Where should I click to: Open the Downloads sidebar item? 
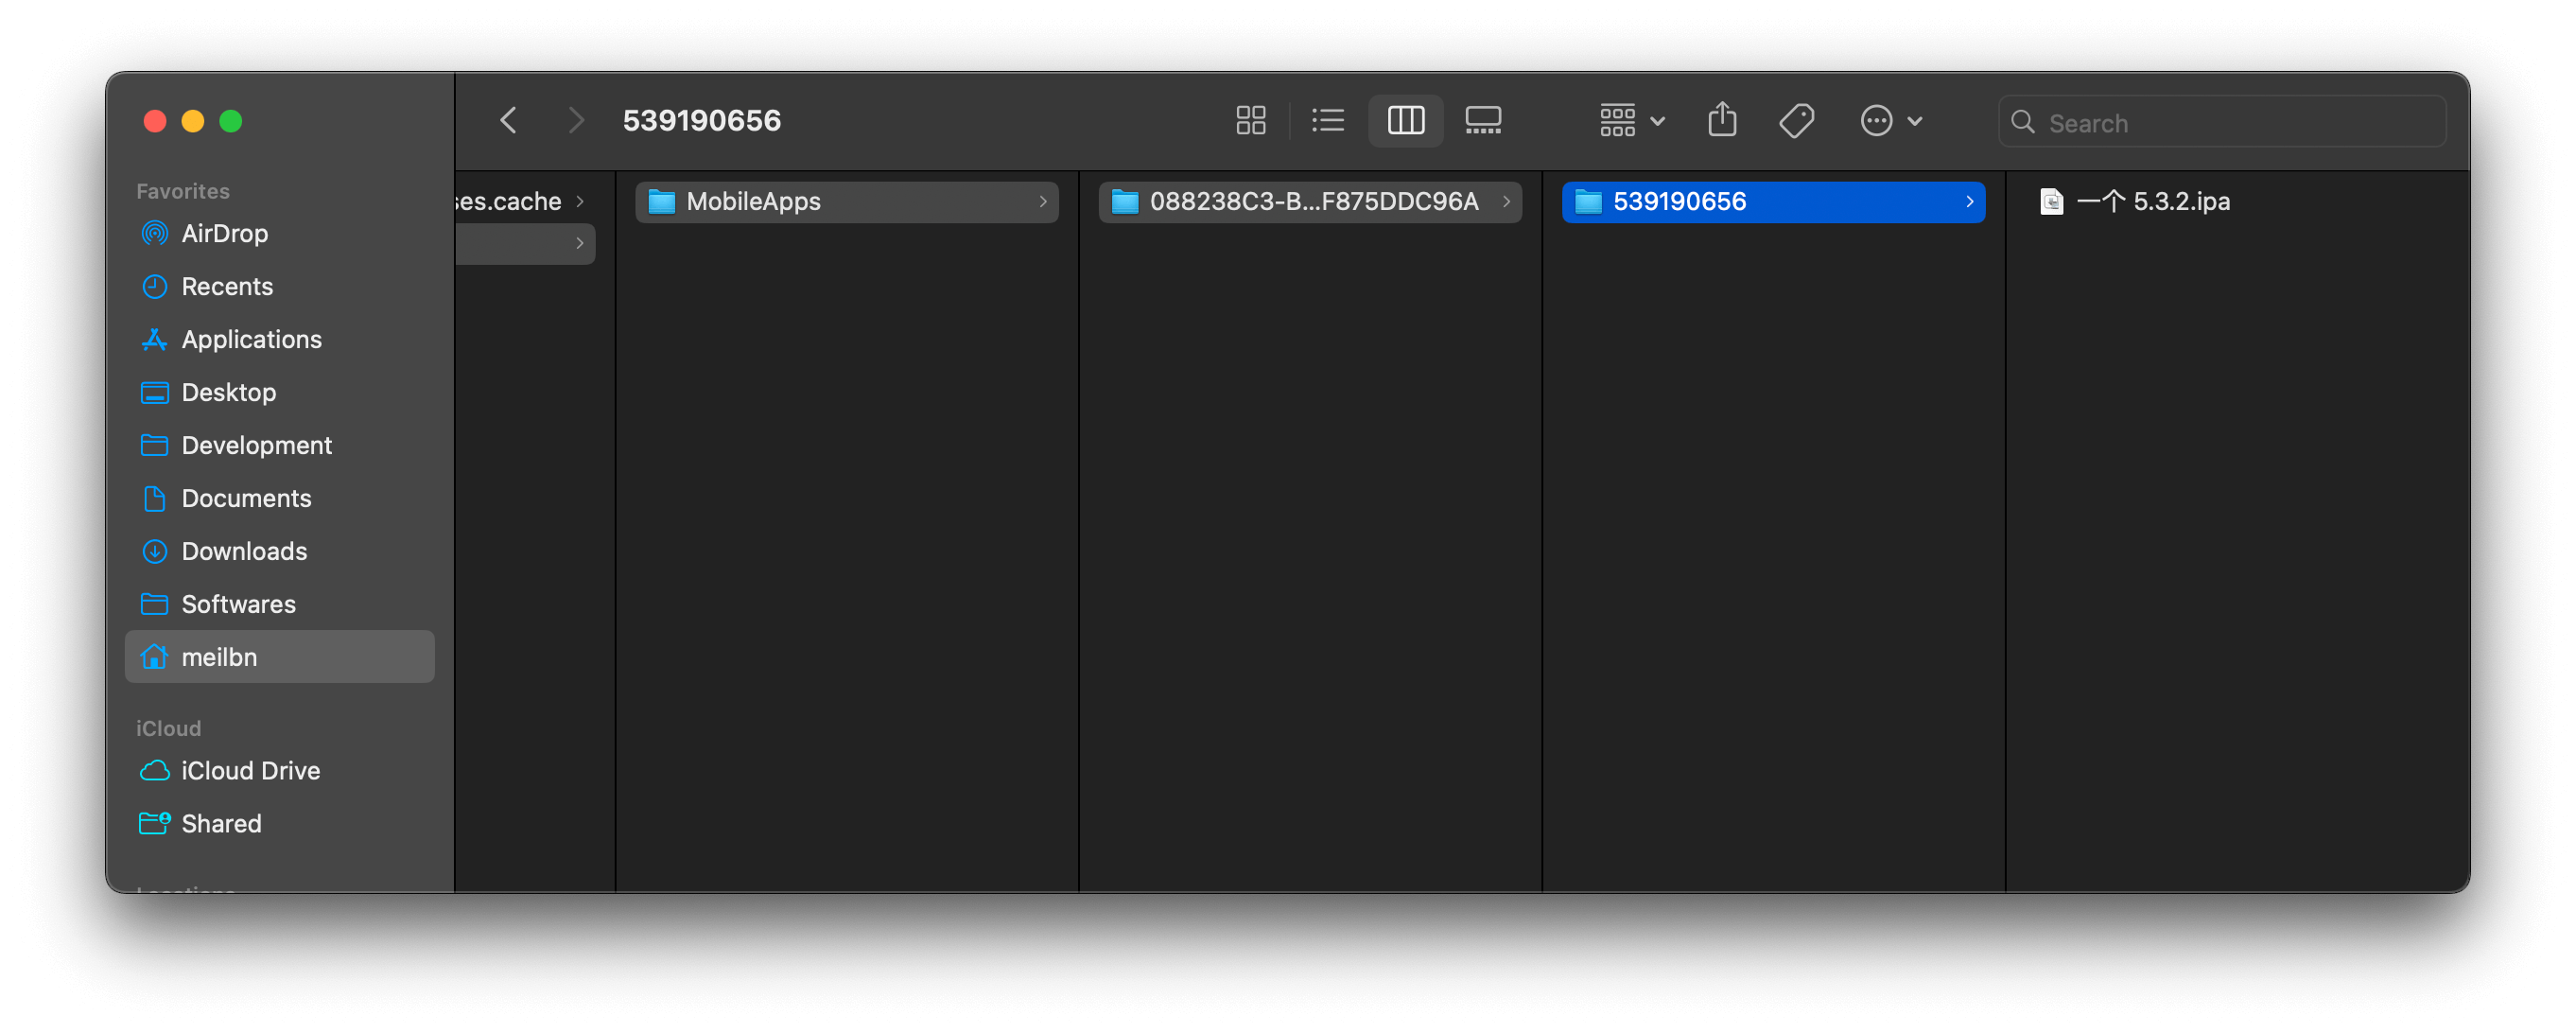click(244, 551)
